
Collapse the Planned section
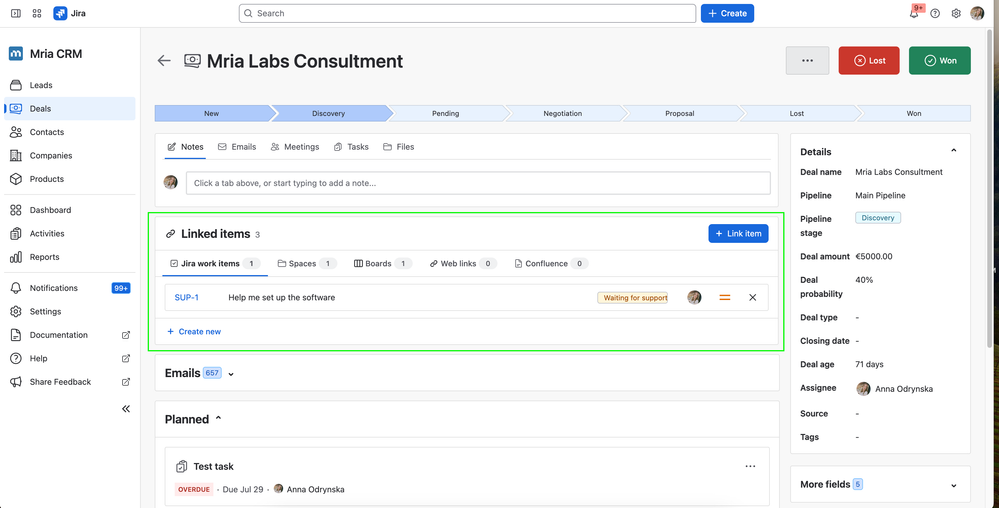[219, 419]
